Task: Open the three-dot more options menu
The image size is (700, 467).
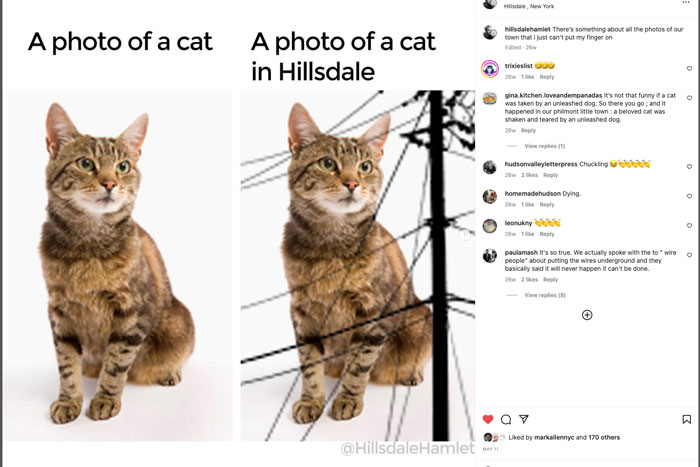Action: click(x=686, y=3)
